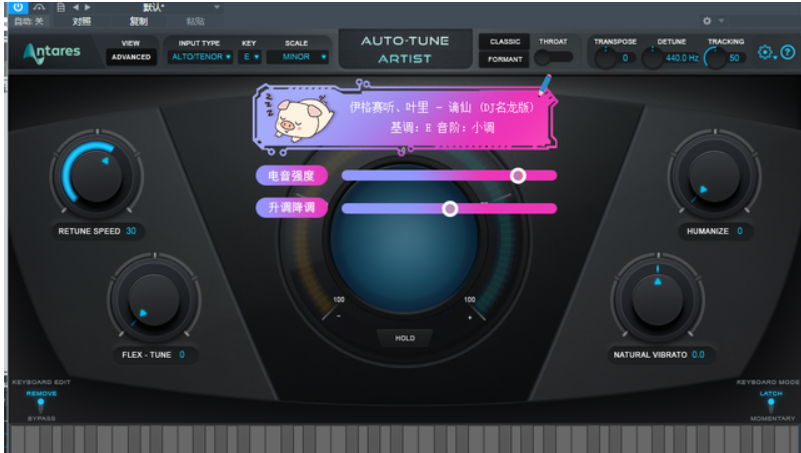Click the 电音强度 label button
This screenshot has height=453, width=801.
[292, 176]
